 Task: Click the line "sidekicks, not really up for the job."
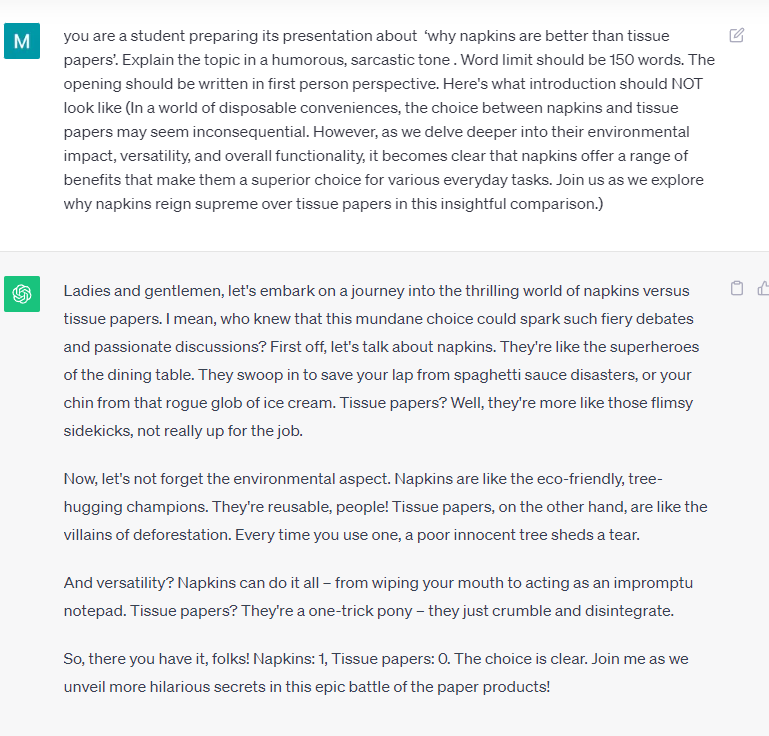pos(183,431)
